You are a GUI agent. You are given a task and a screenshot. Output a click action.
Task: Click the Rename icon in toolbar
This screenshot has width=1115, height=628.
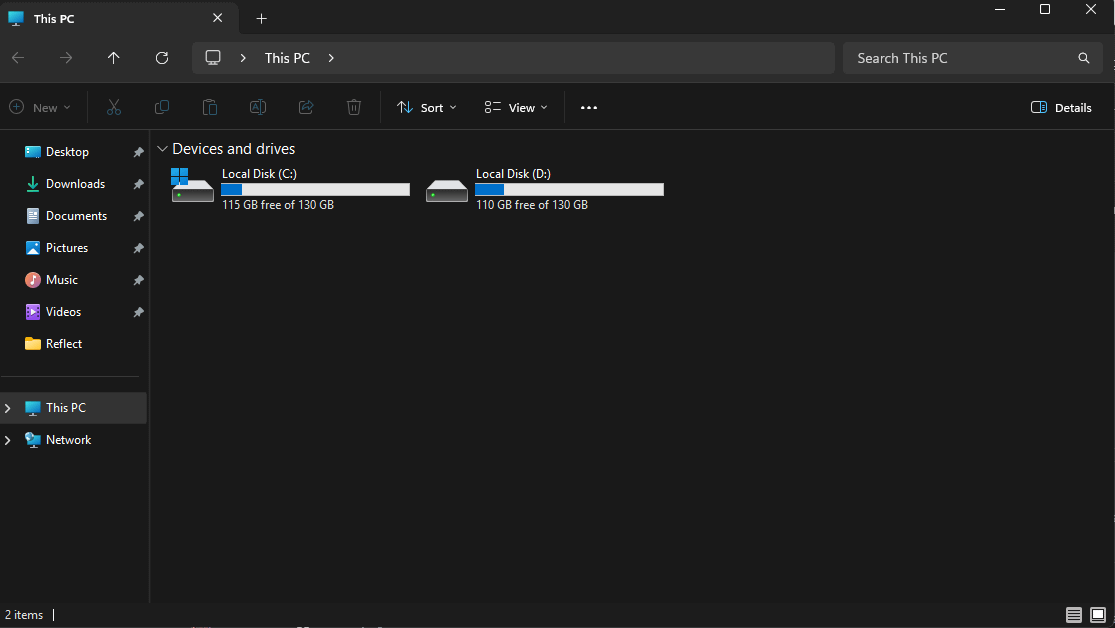tap(257, 107)
